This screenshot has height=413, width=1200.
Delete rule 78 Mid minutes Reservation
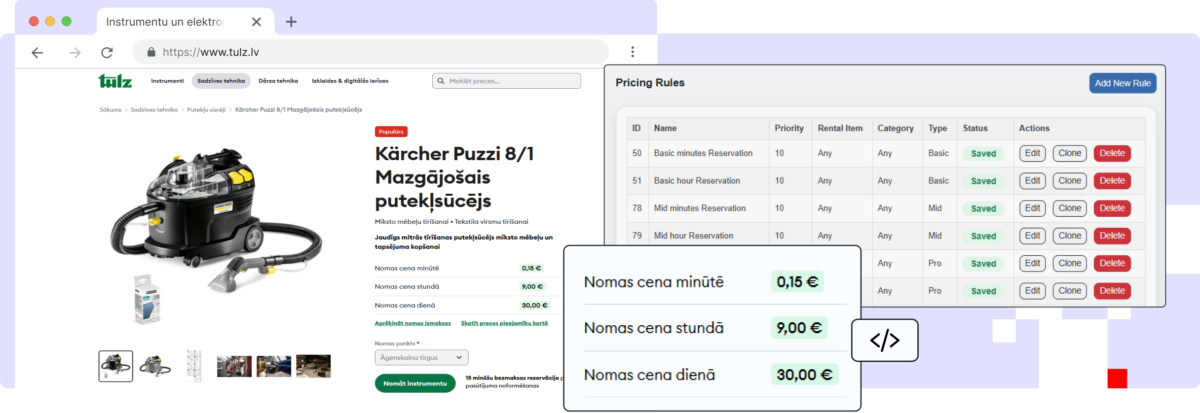pyautogui.click(x=1112, y=208)
